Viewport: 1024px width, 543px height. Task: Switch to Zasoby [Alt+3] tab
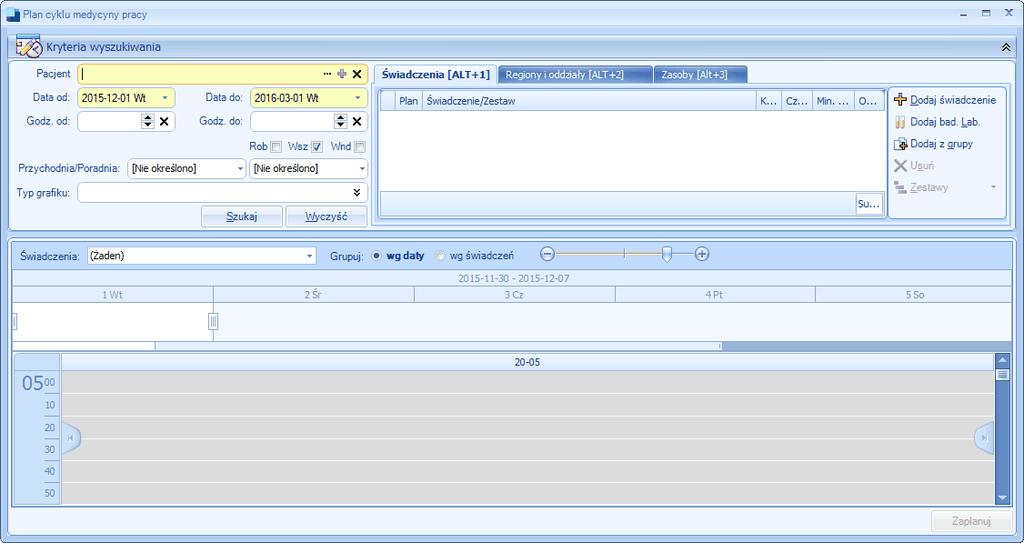click(x=700, y=74)
